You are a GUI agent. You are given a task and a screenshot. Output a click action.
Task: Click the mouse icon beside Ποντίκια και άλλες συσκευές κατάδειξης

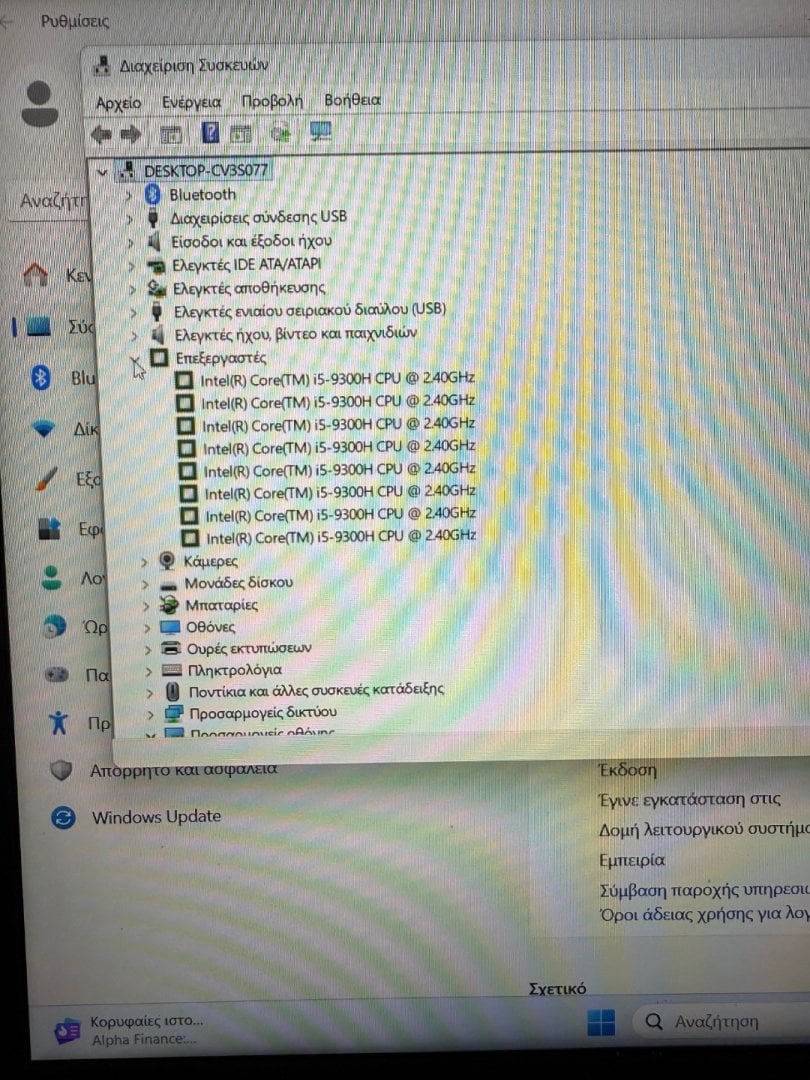pos(173,691)
